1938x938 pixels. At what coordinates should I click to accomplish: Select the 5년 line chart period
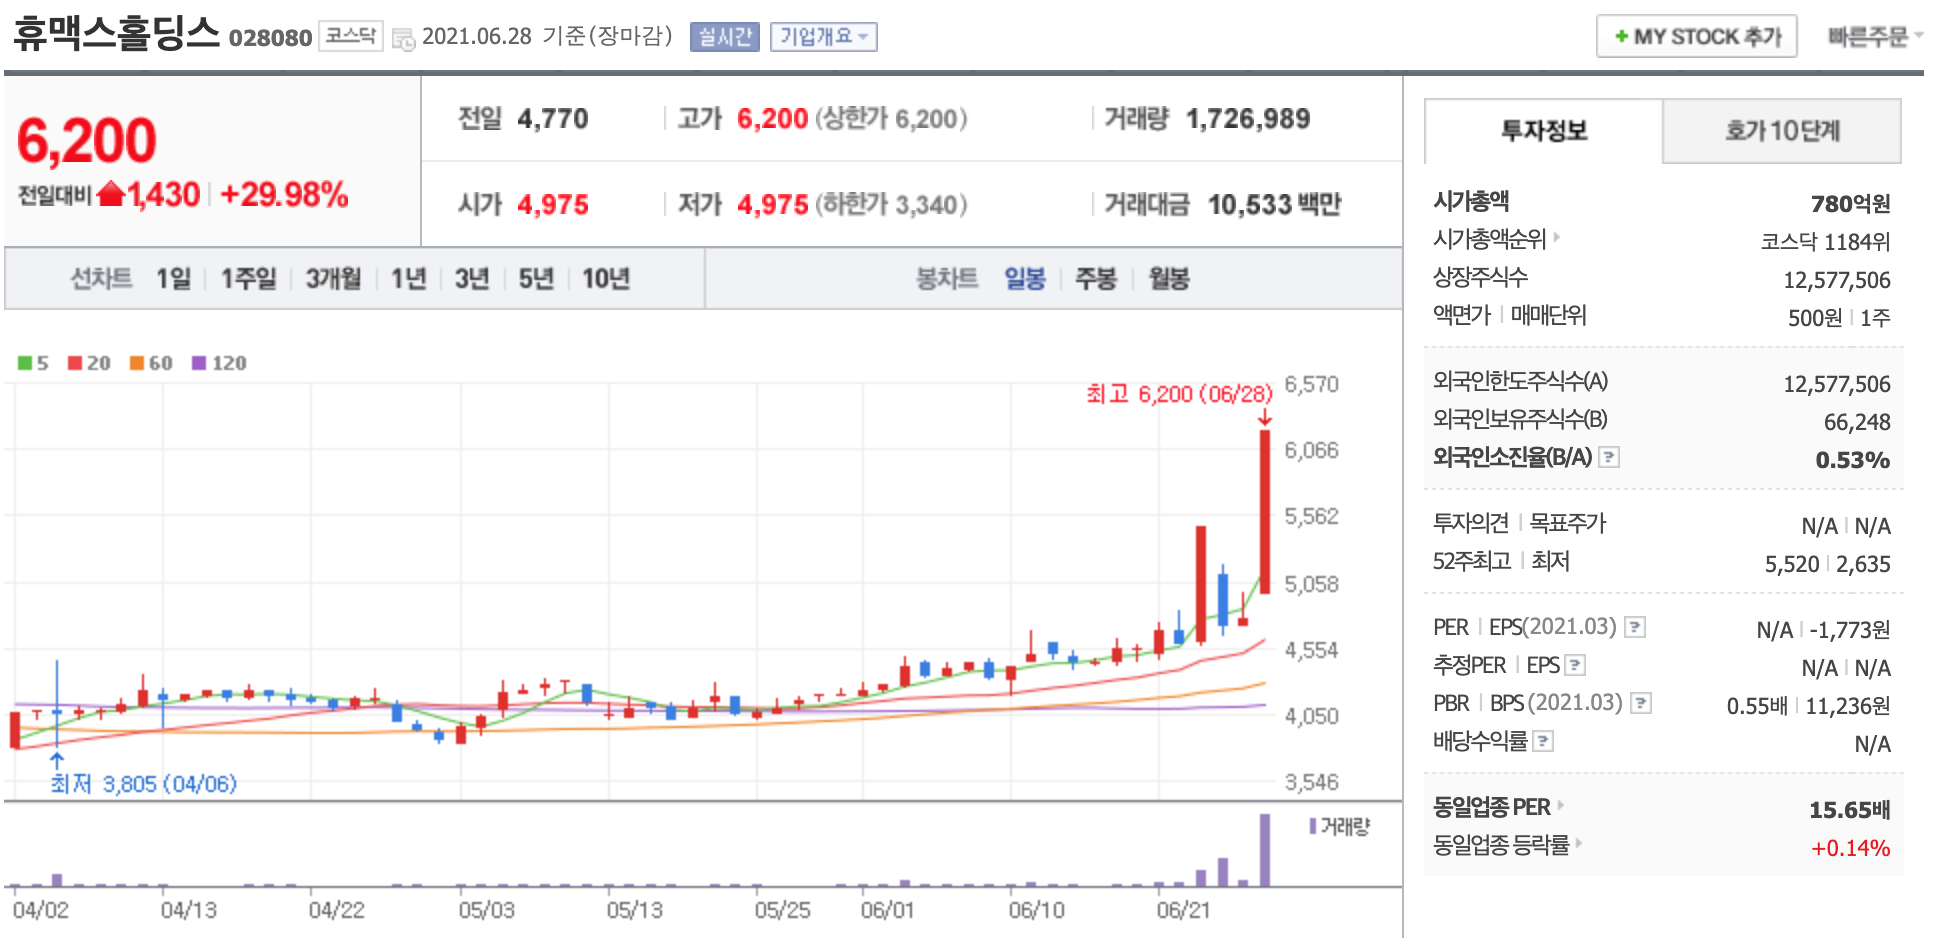coord(536,278)
